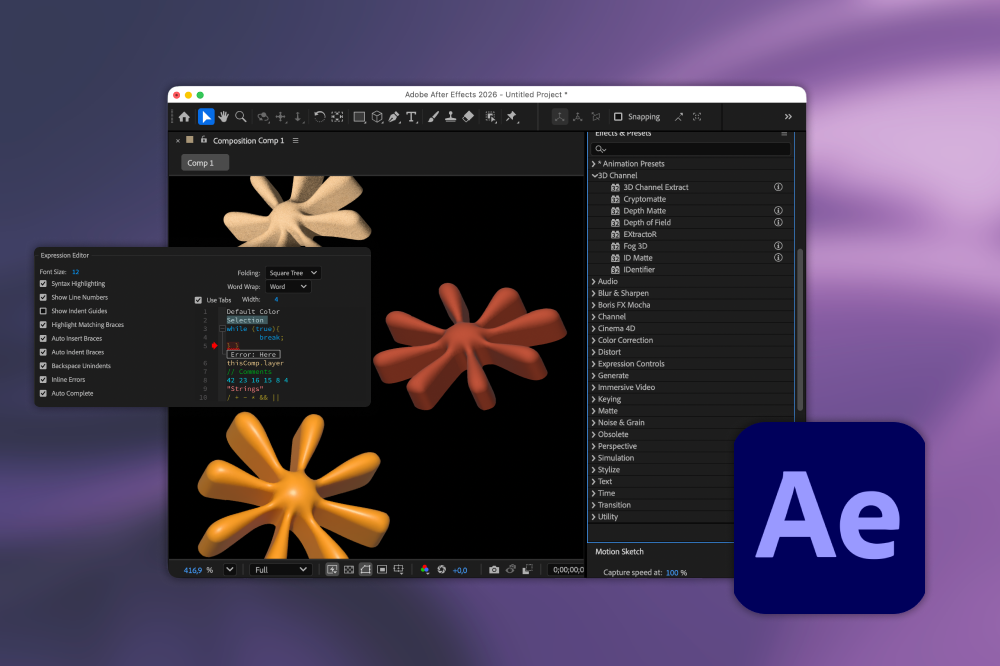Uncheck Auto Complete

pos(43,394)
